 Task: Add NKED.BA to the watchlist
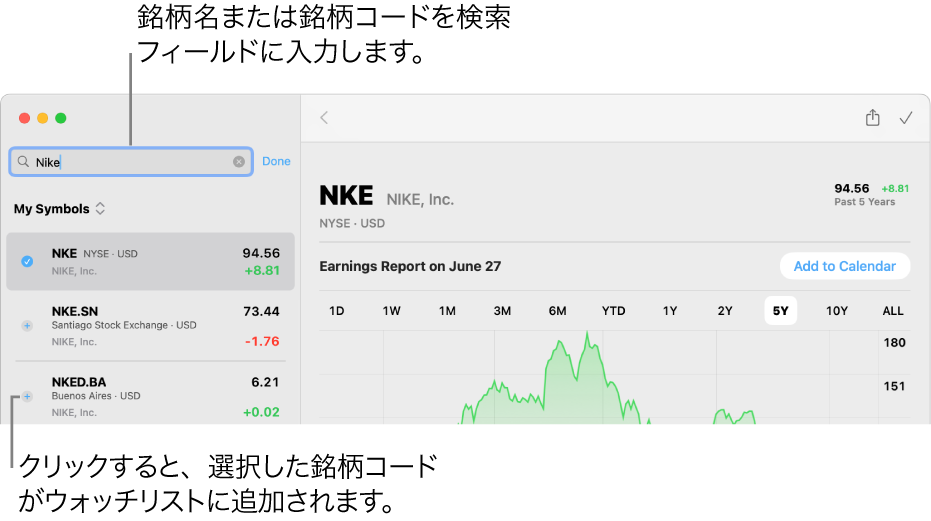coord(27,396)
